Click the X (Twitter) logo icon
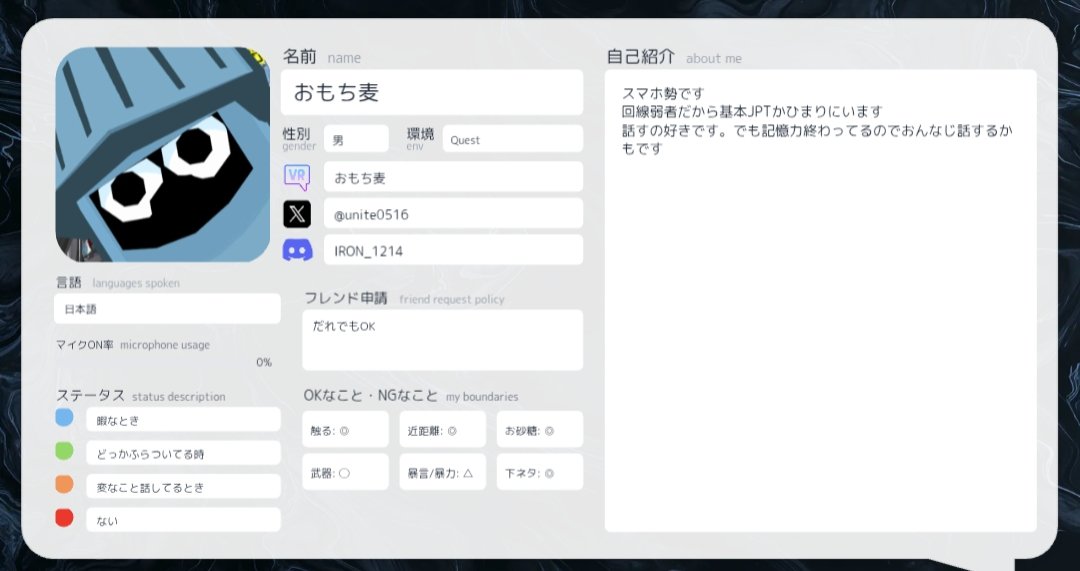Image resolution: width=1080 pixels, height=571 pixels. [297, 214]
